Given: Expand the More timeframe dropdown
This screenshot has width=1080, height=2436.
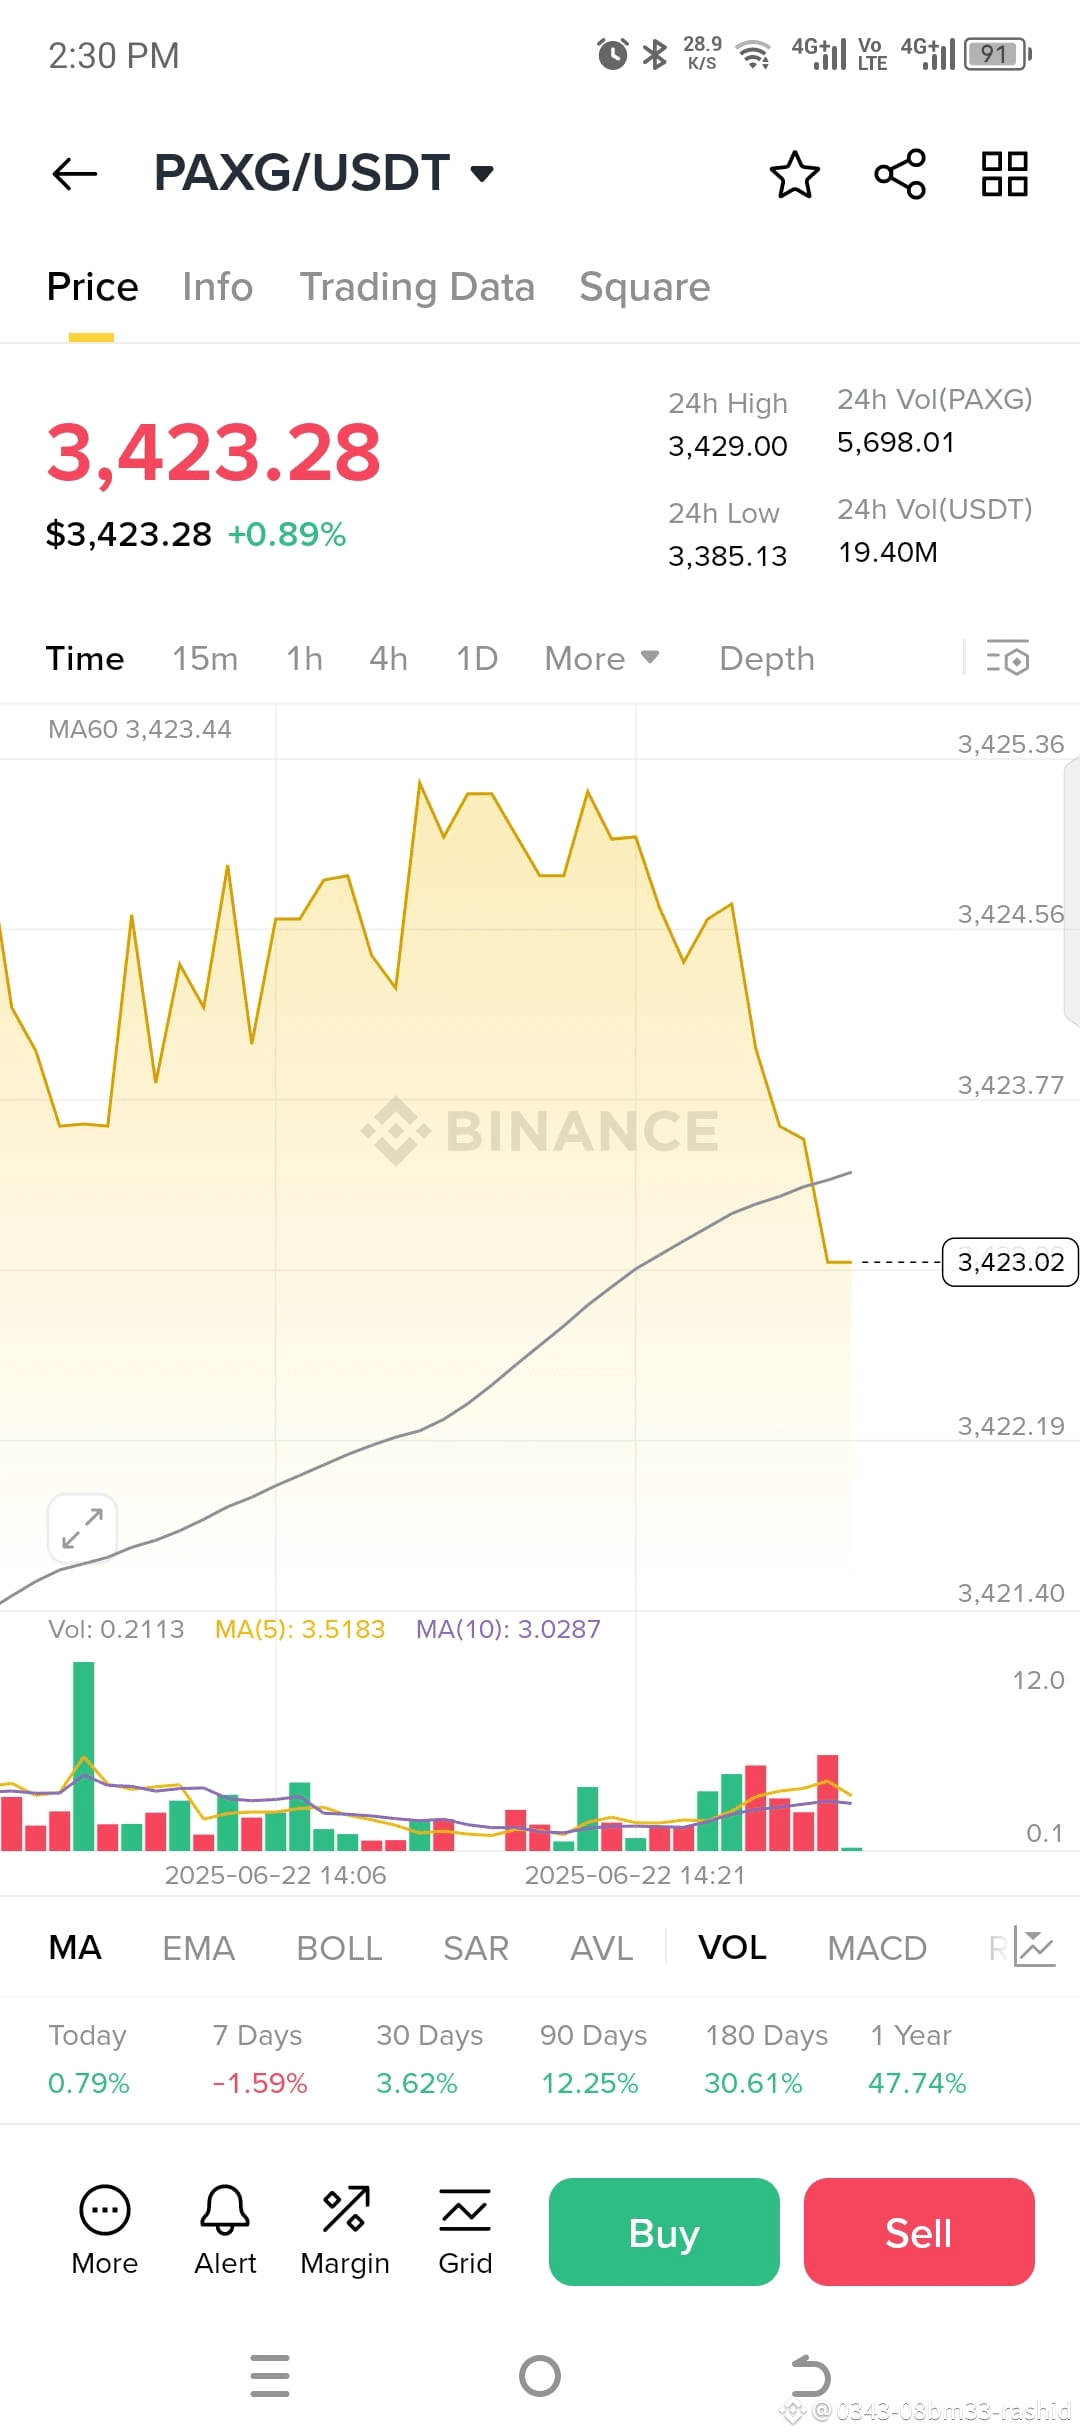Looking at the screenshot, I should (x=602, y=658).
